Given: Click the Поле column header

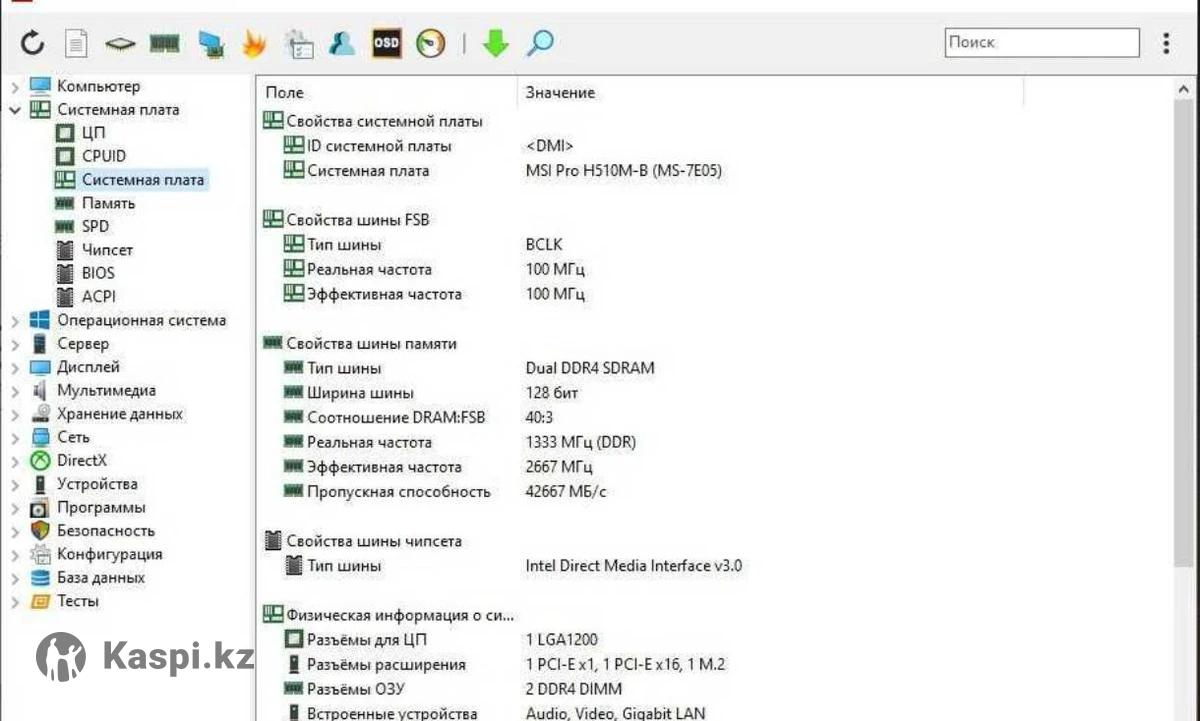Looking at the screenshot, I should [285, 92].
